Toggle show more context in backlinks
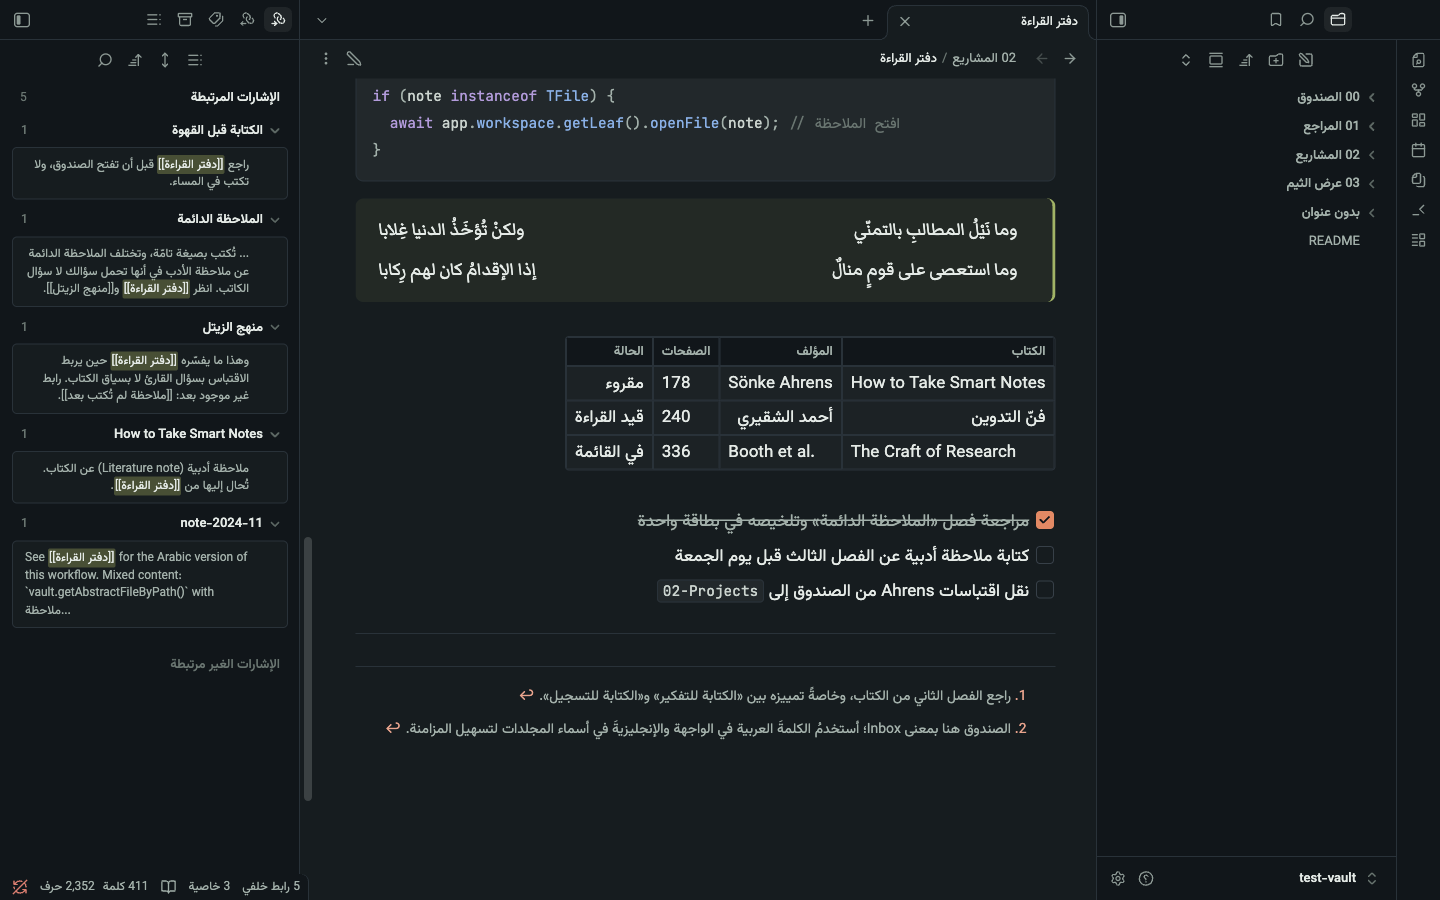The width and height of the screenshot is (1440, 900). coord(165,60)
